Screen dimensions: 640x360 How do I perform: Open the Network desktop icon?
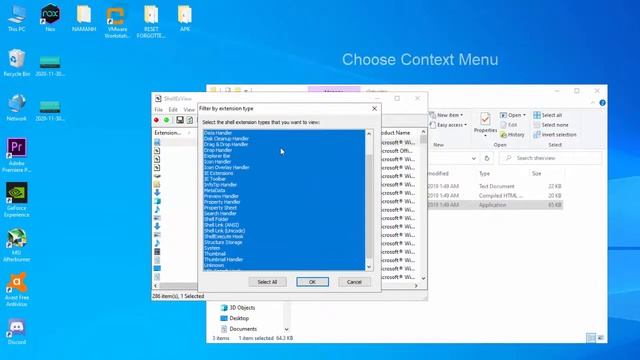click(16, 107)
